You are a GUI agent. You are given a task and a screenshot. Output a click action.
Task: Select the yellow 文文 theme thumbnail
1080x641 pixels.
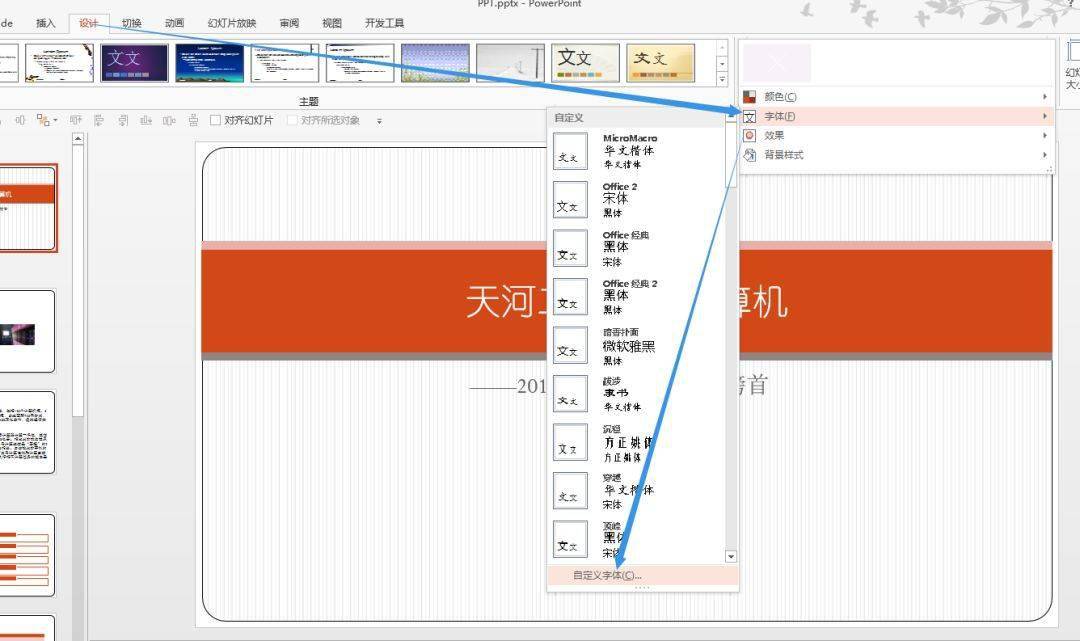(x=661, y=63)
